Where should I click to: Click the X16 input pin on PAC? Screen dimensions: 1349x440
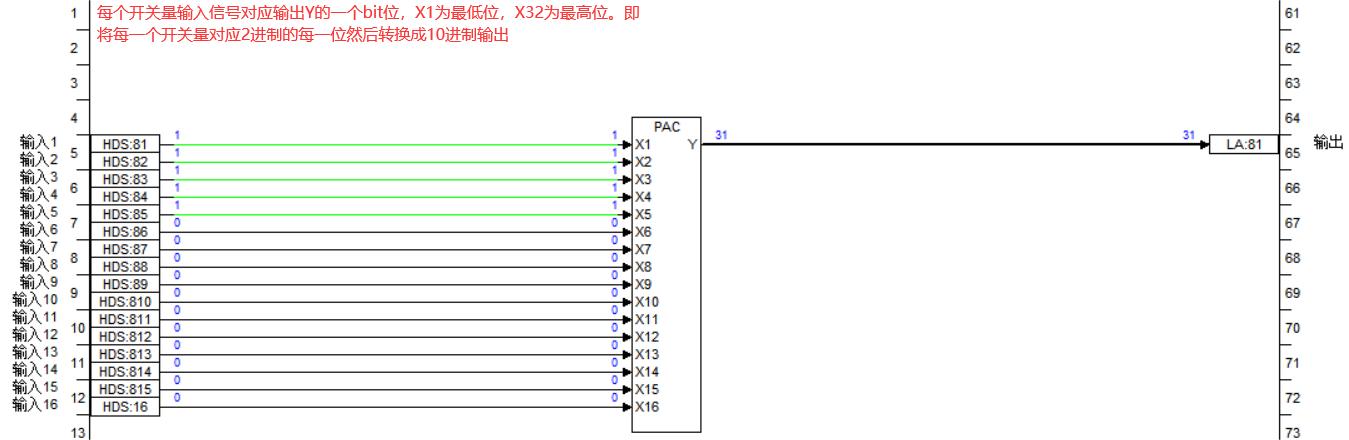(x=646, y=407)
